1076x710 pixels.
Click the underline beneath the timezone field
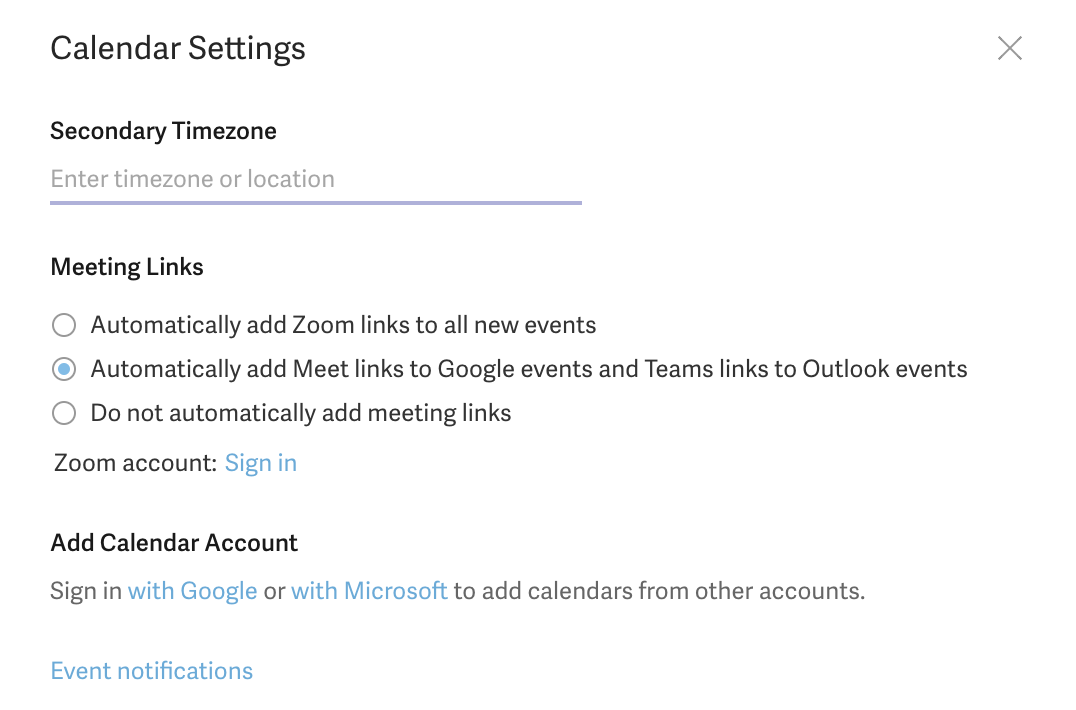pyautogui.click(x=315, y=203)
